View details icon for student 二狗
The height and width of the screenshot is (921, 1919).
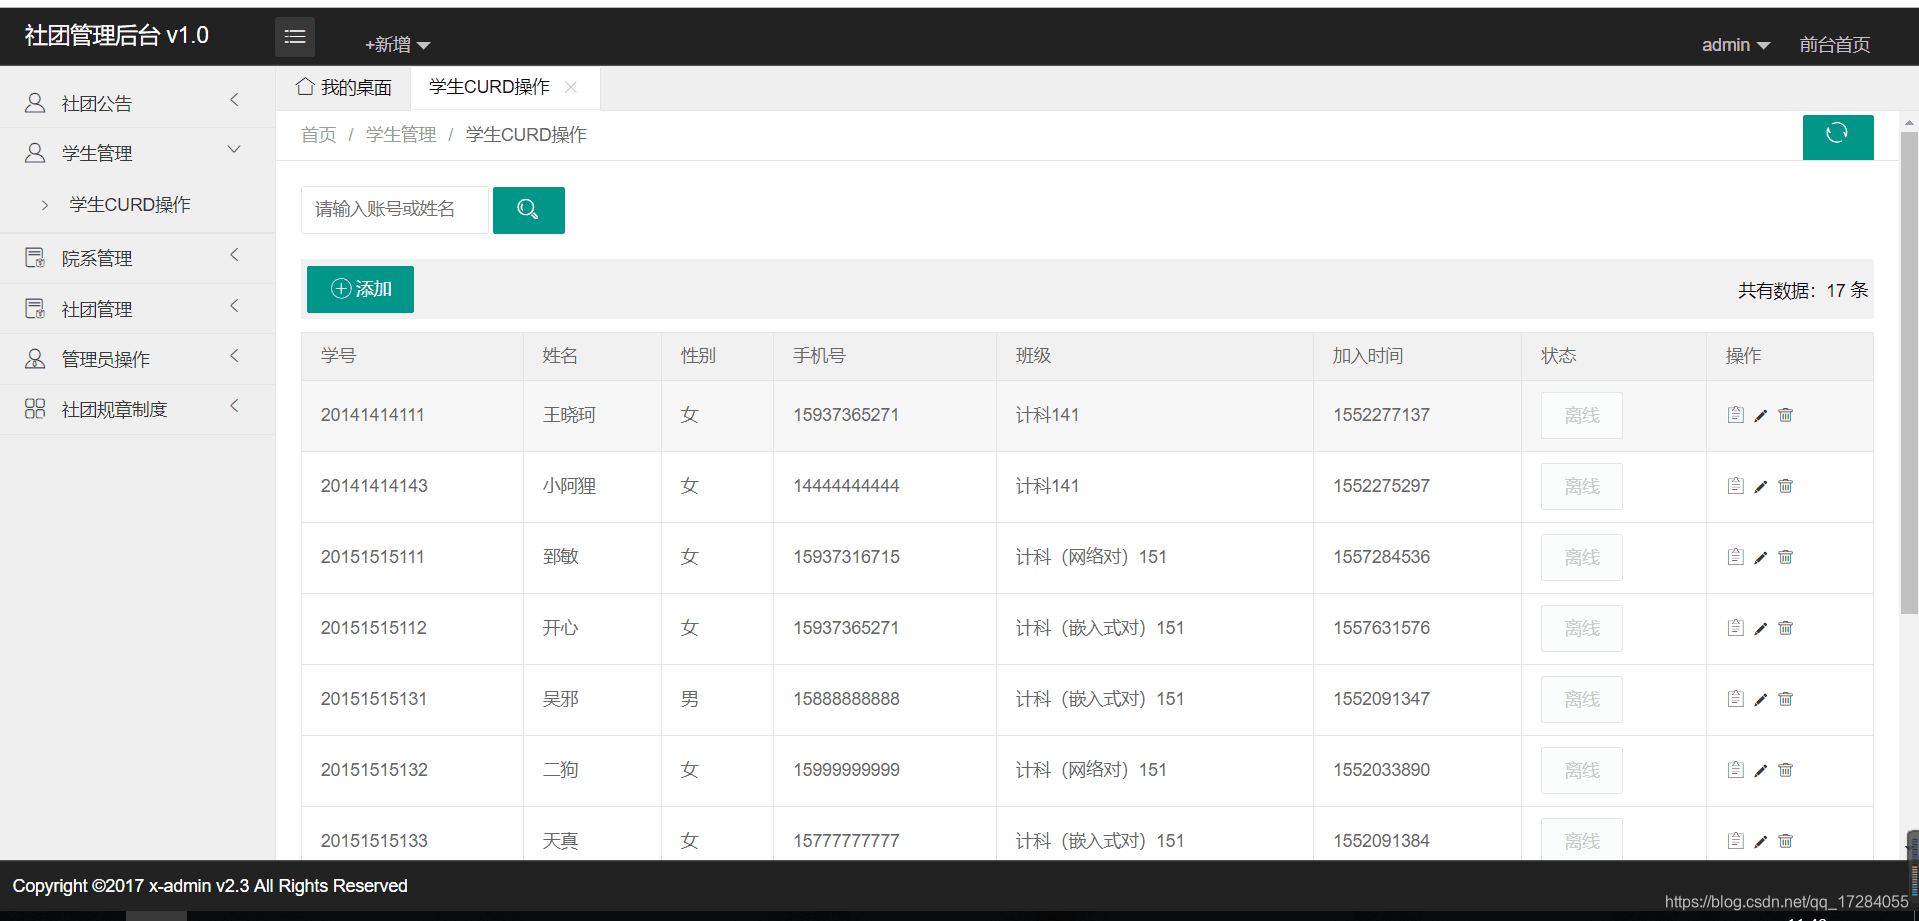coord(1736,770)
